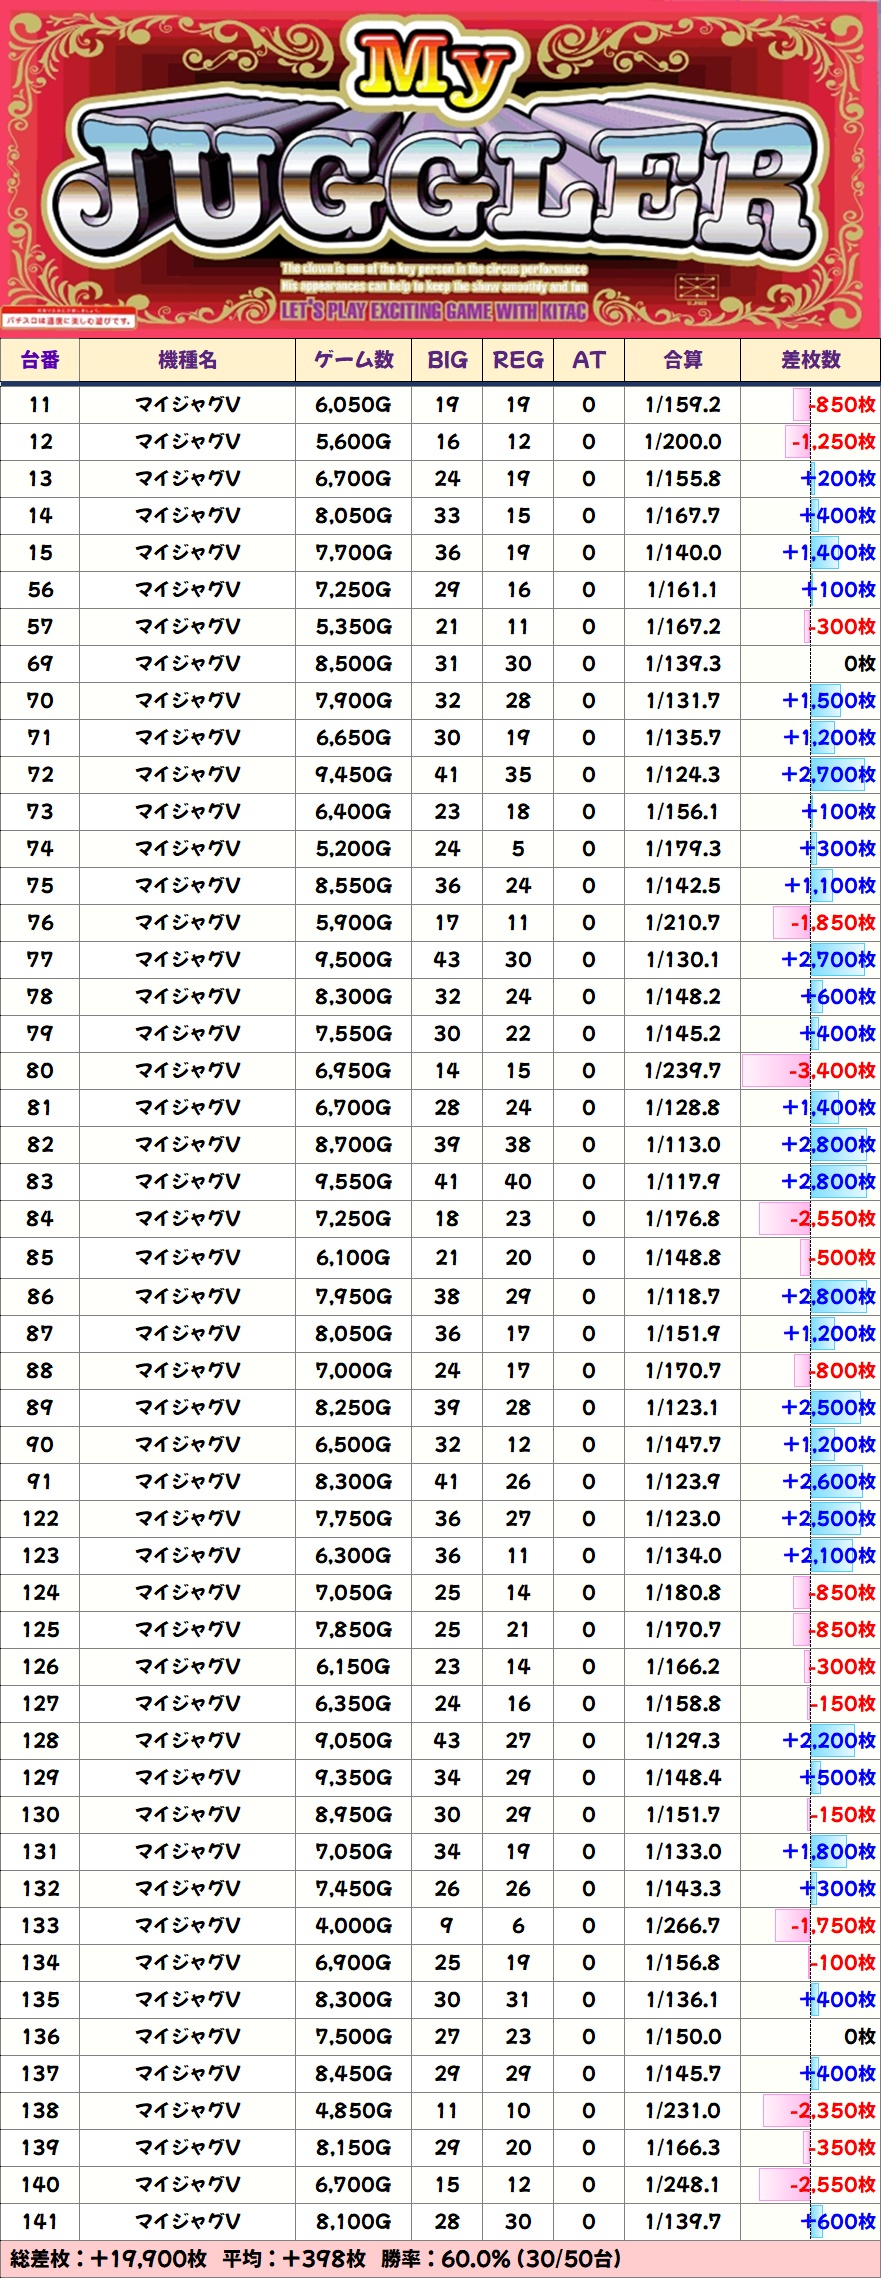Click the -2,350枚 value in row 138

click(833, 2111)
